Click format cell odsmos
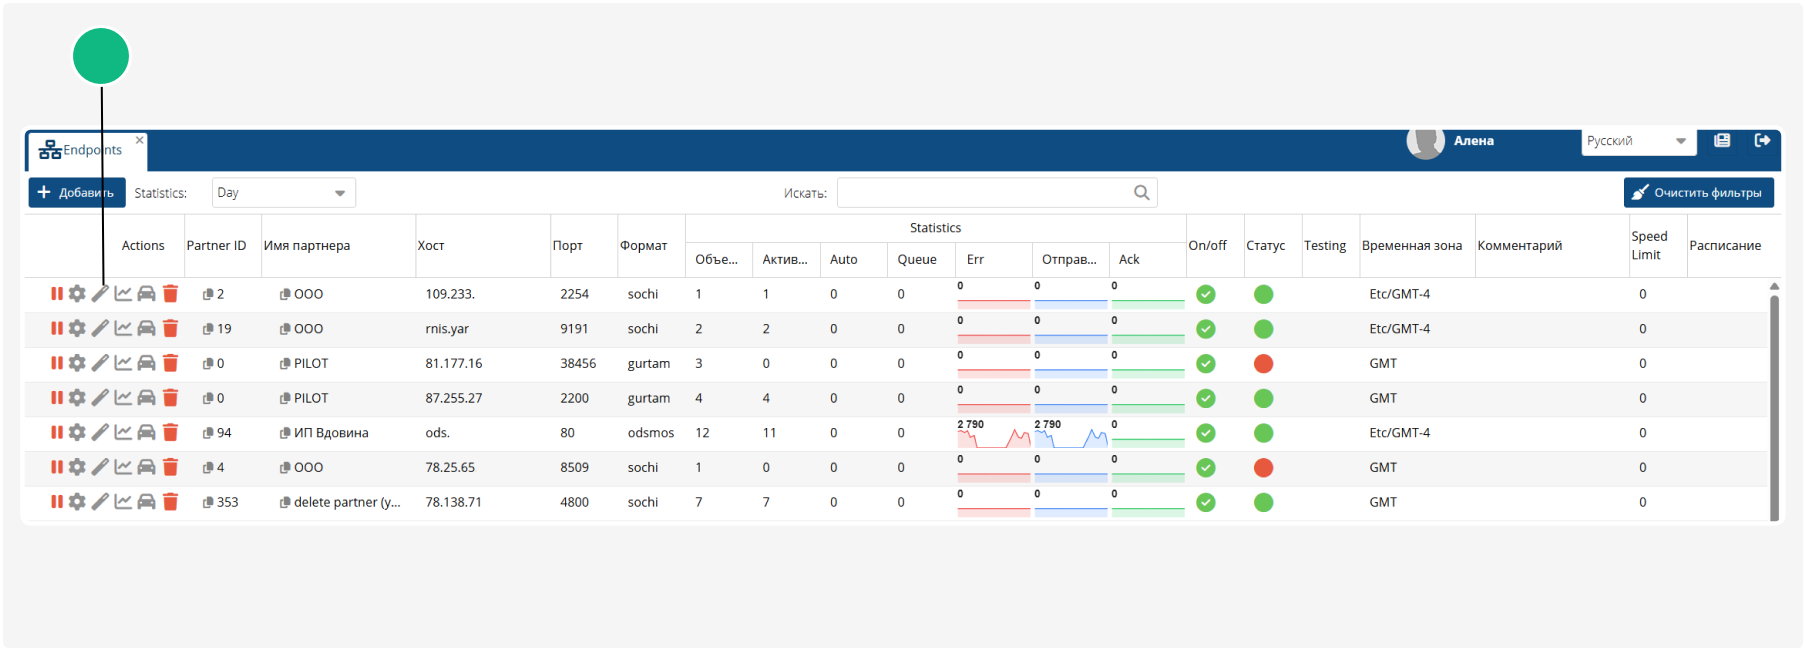Viewport: 1806px width, 651px height. [651, 433]
